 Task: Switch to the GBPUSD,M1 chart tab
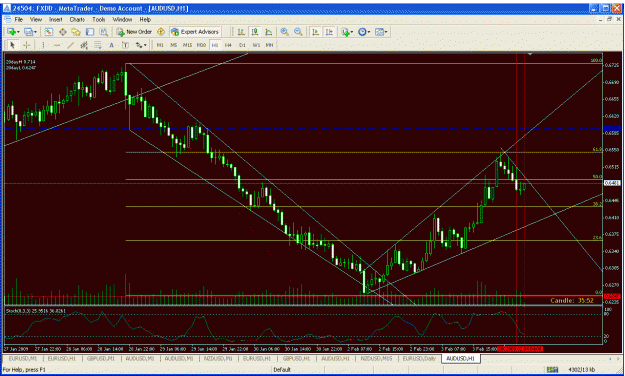point(100,359)
